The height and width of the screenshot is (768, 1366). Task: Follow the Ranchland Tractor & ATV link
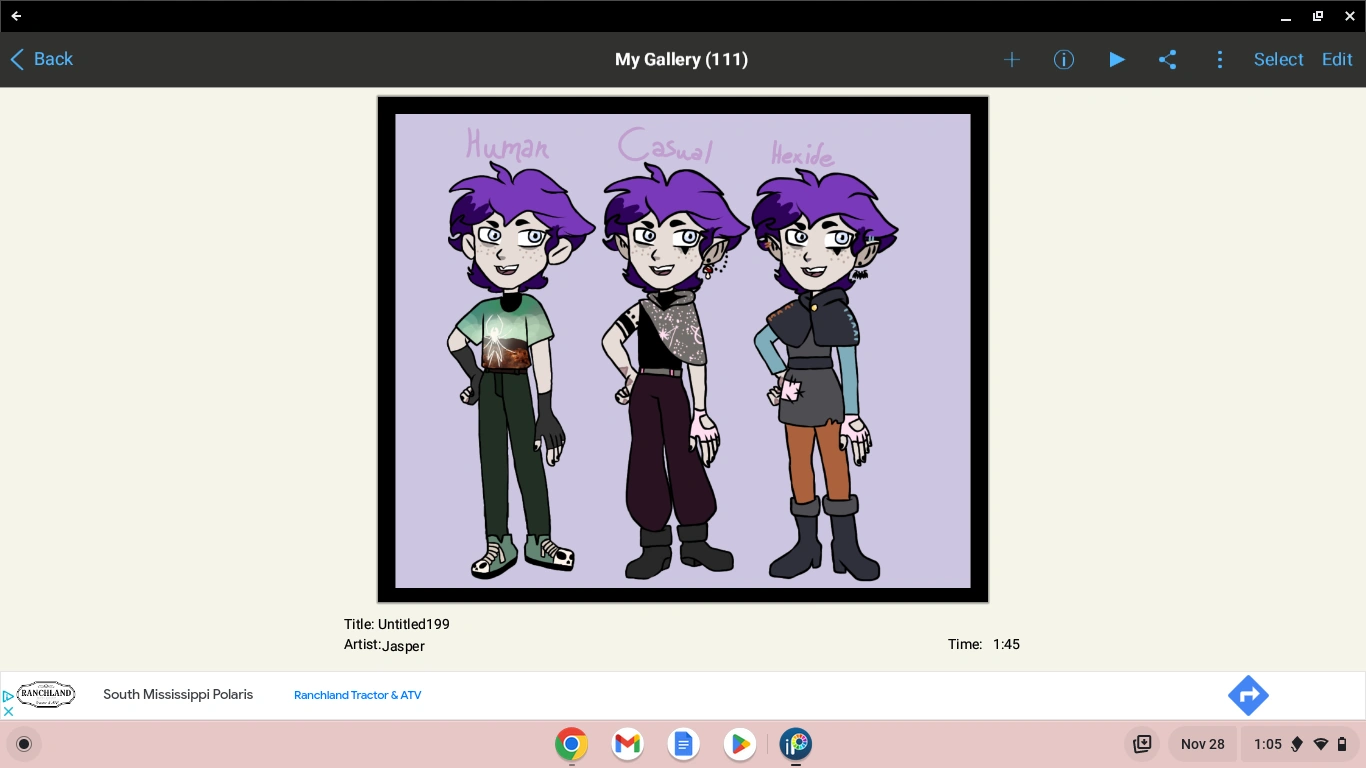[357, 694]
